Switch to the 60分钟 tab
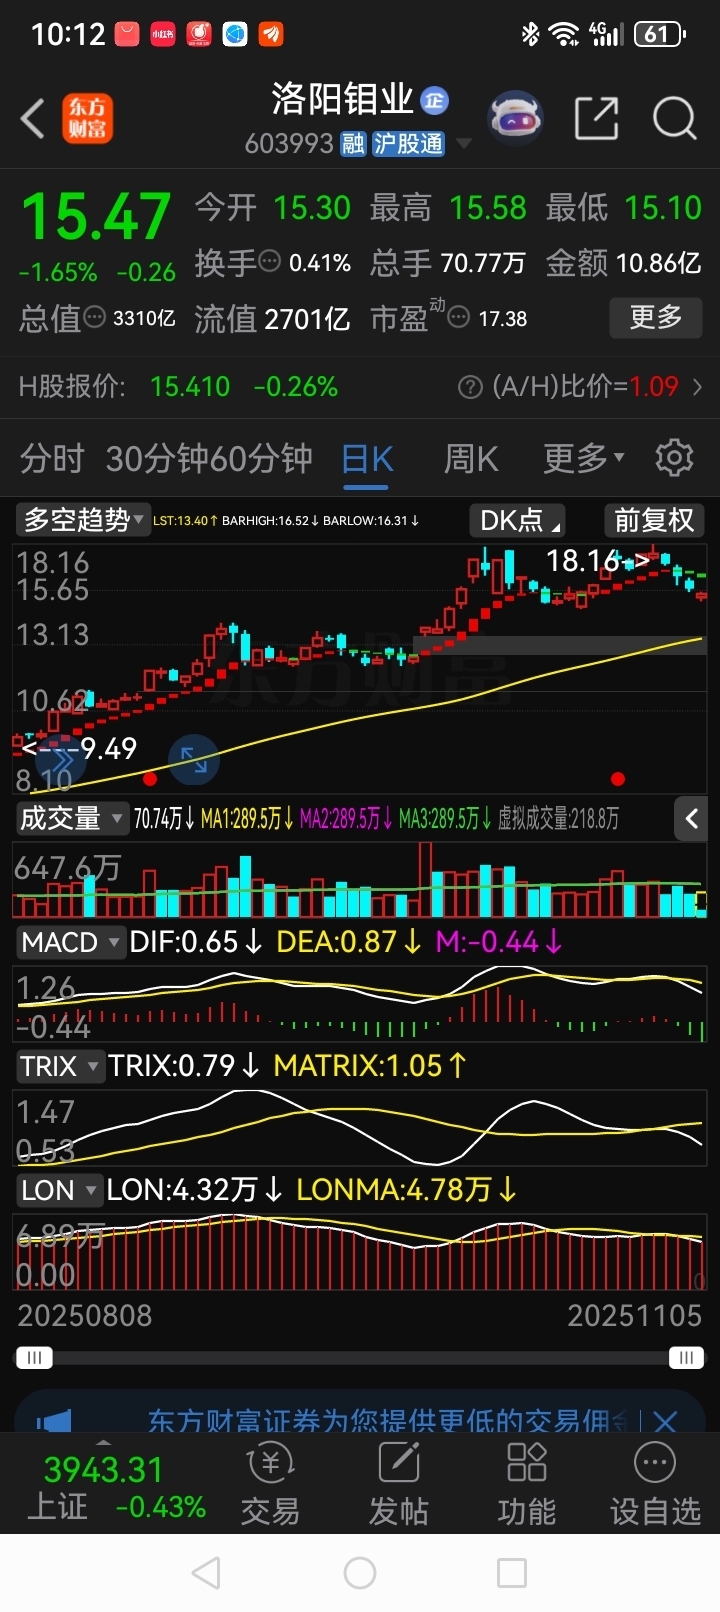Viewport: 720px width, 1612px height. coord(261,458)
